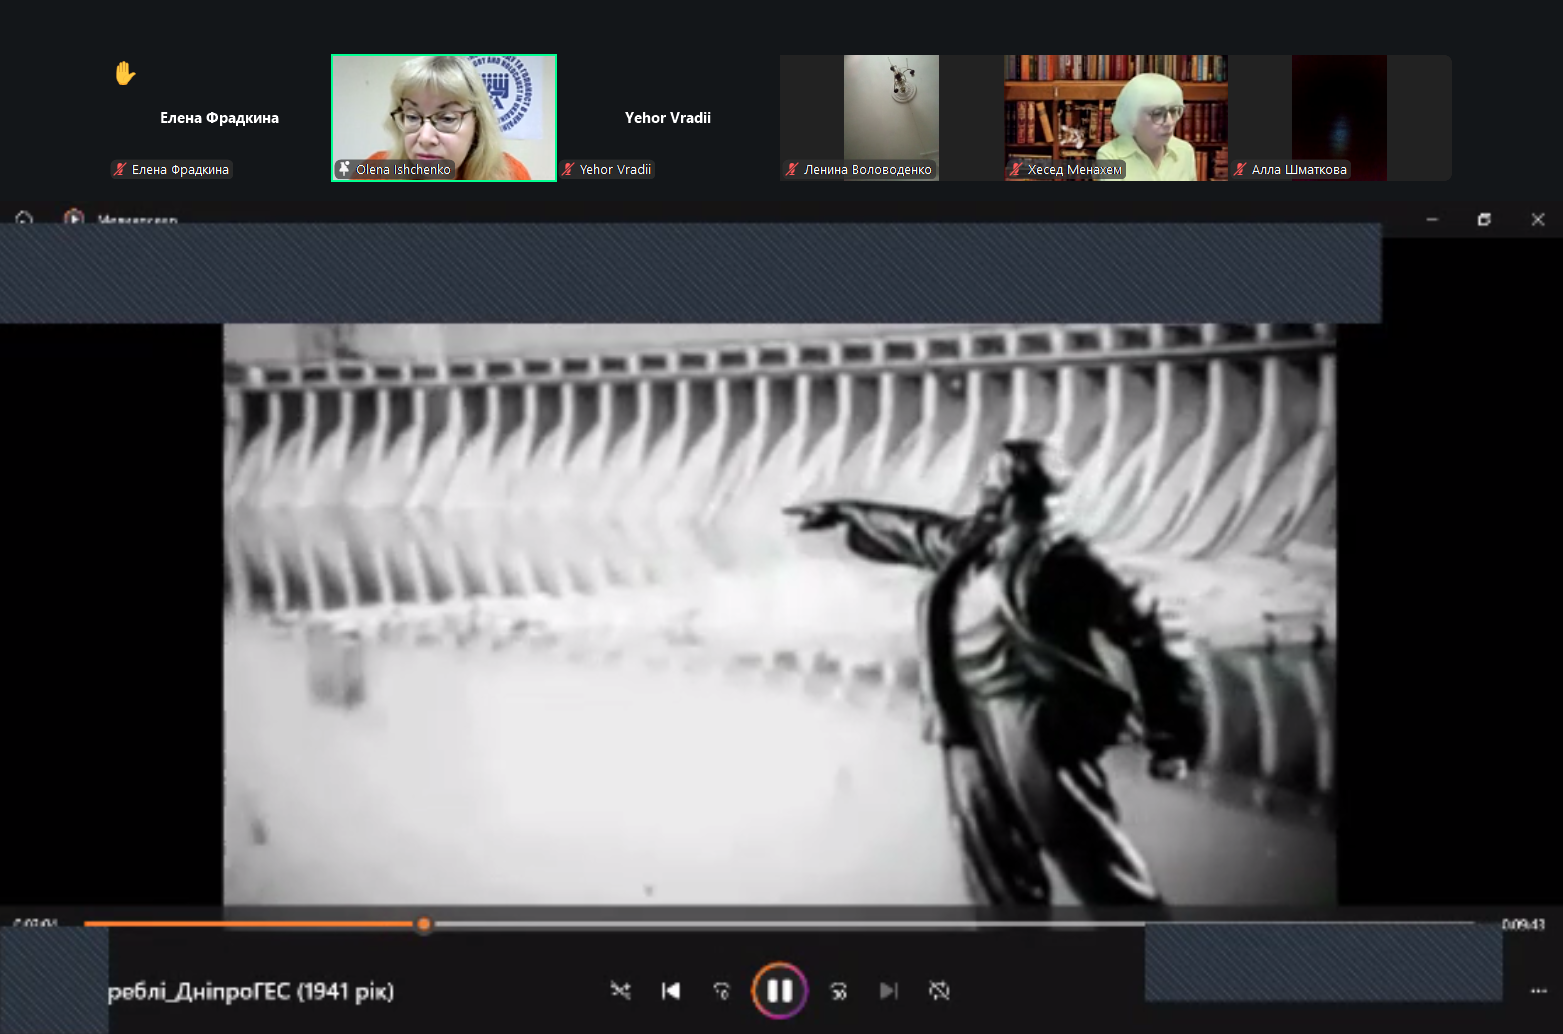Viewport: 1563px width, 1034px height.
Task: Click the video title ending in ДніпроГЕС (1941 рік)
Action: pos(251,991)
